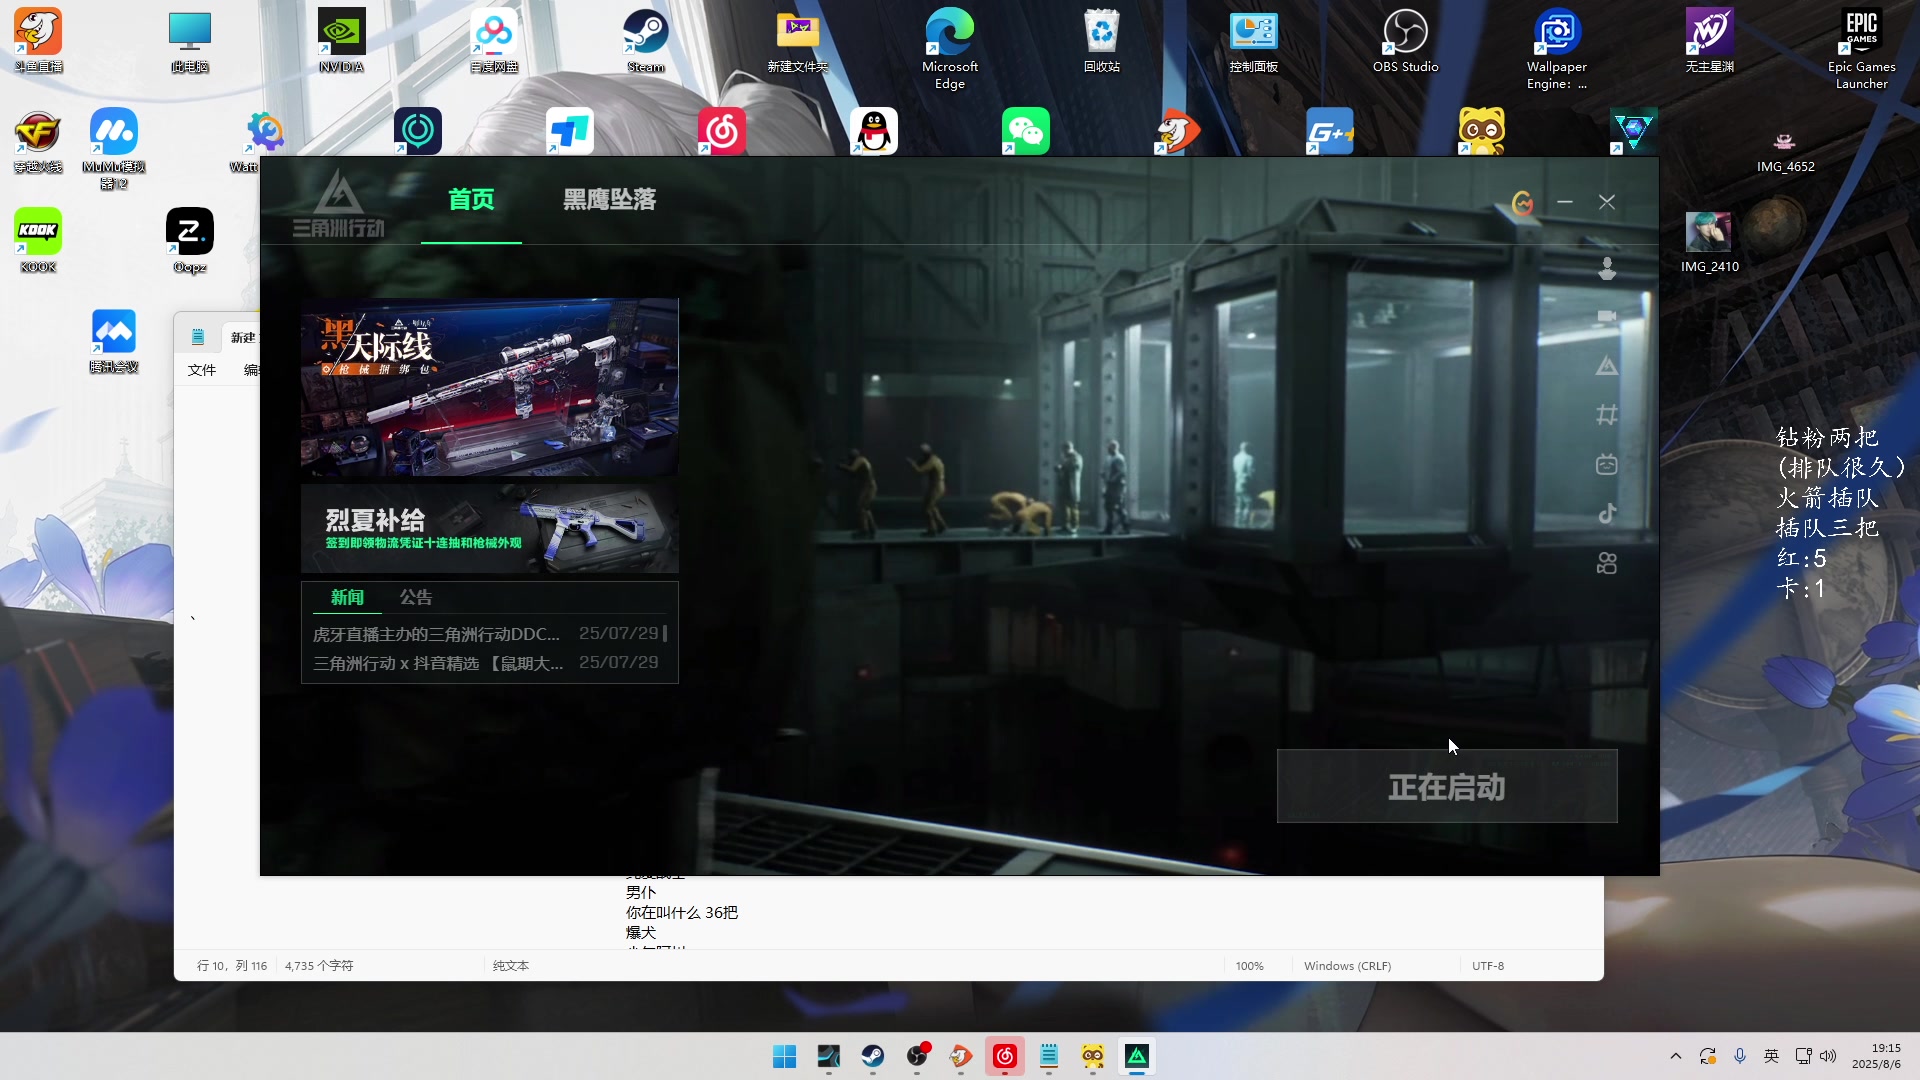Image resolution: width=1920 pixels, height=1080 pixels.
Task: Click the orange WeGame icon in the launcher title bar
Action: [1522, 203]
